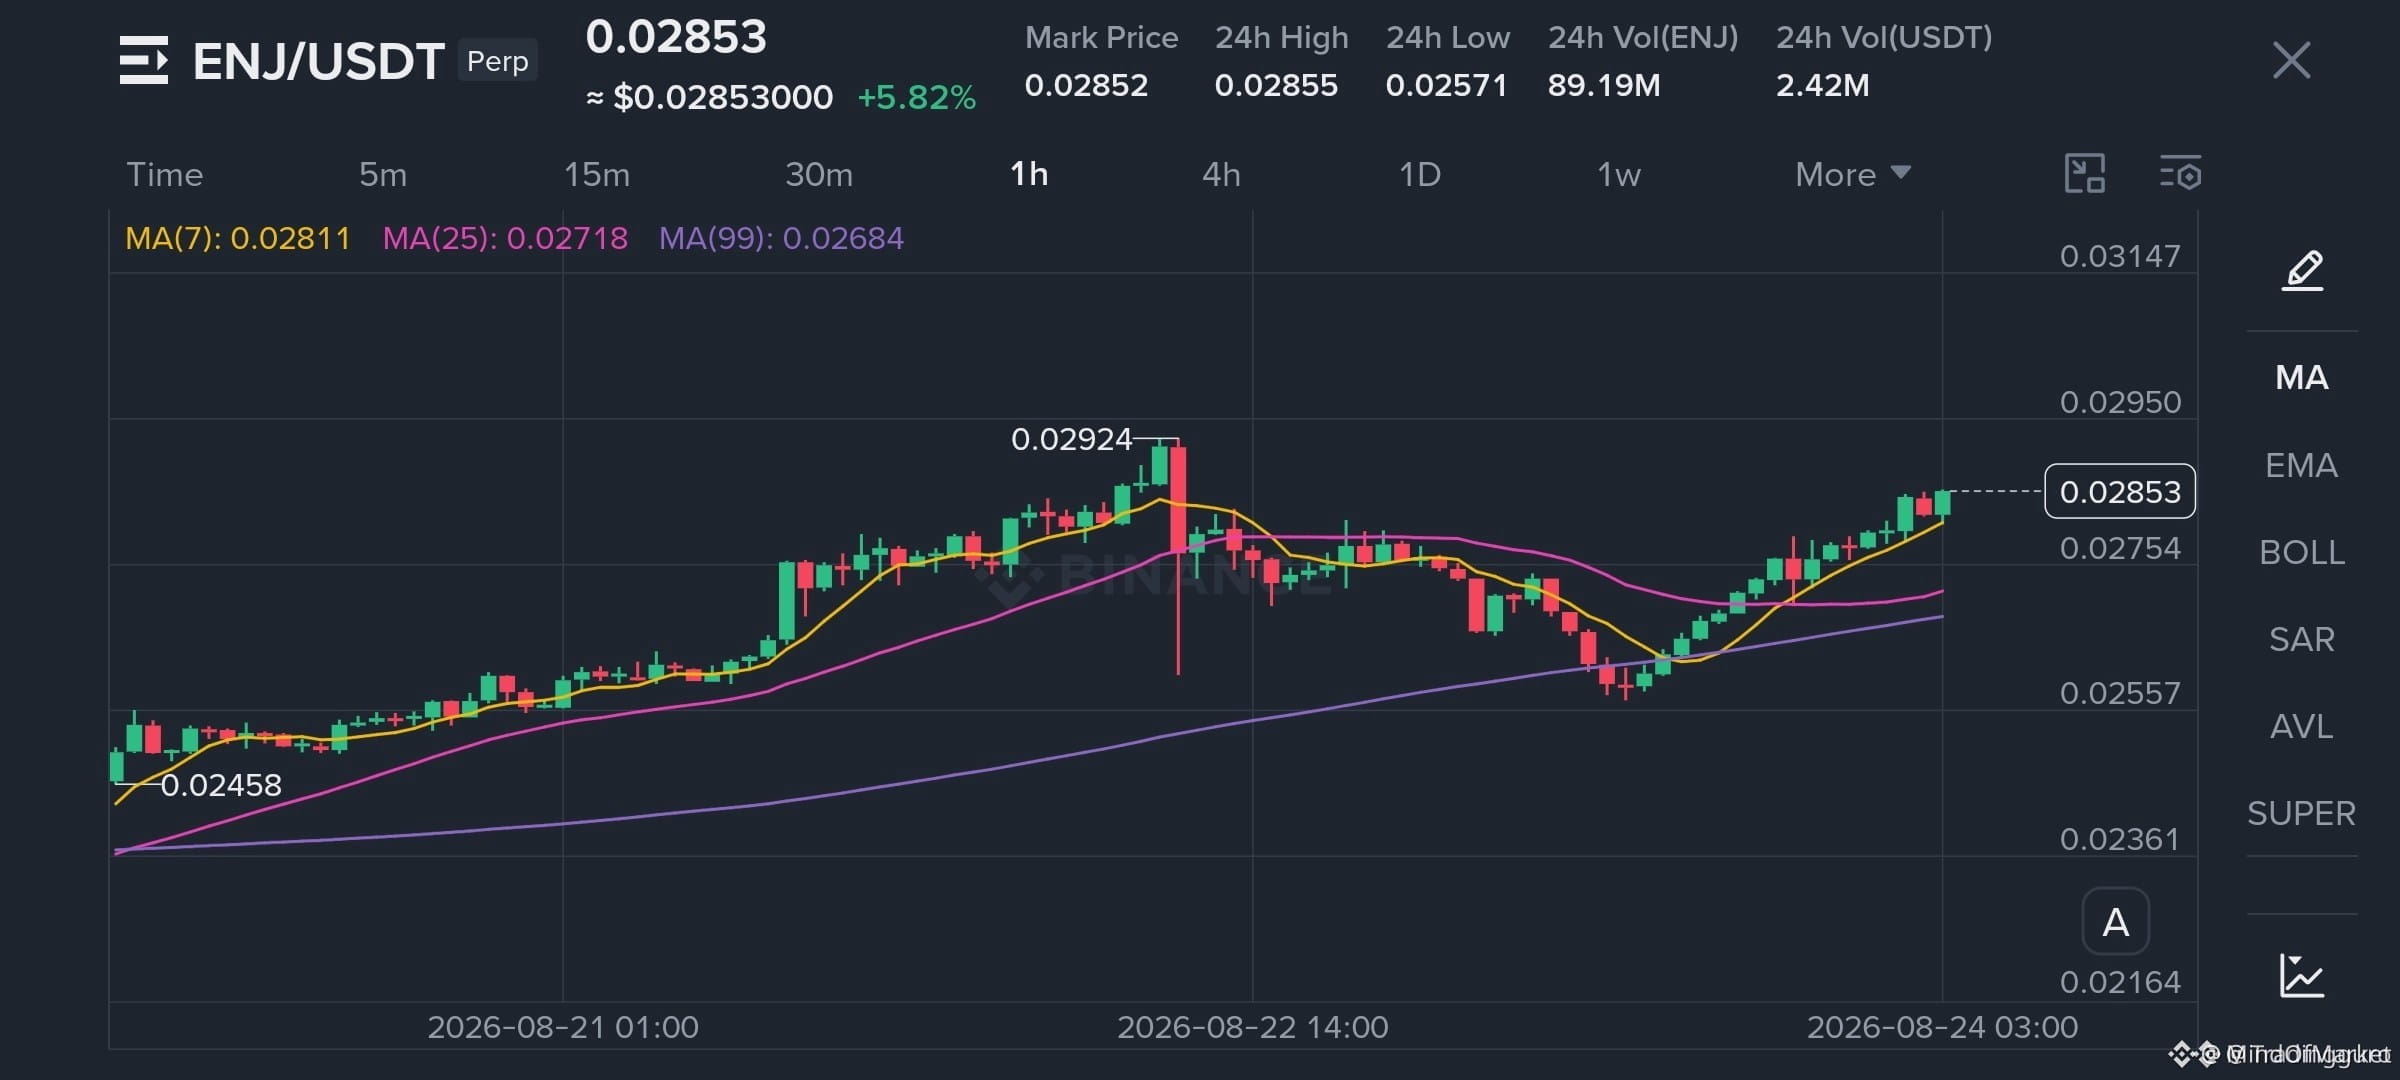This screenshot has height=1080, width=2400.
Task: Switch to the 30m interval
Action: pyautogui.click(x=819, y=174)
